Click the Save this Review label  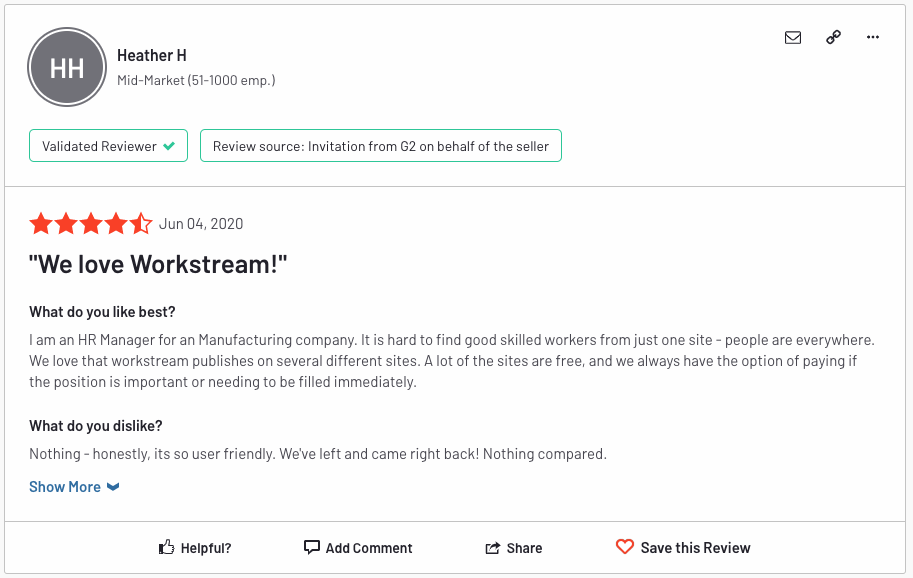point(695,548)
